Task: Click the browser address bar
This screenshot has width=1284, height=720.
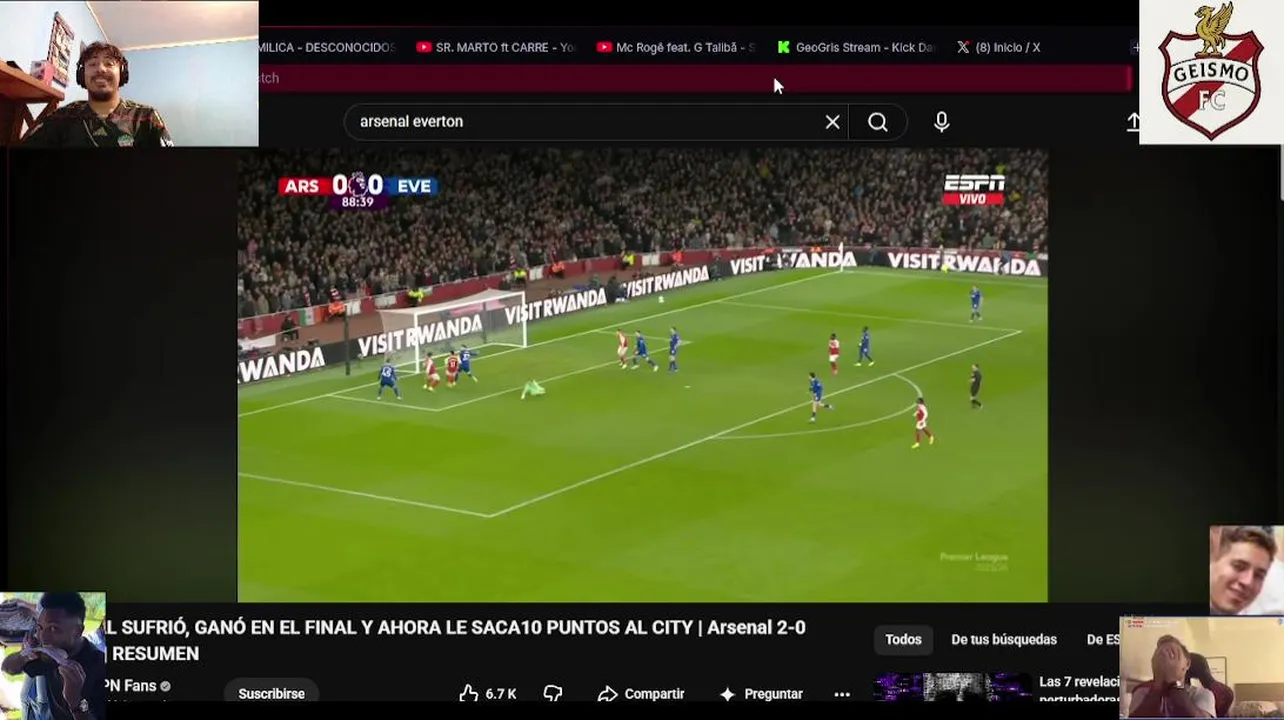Action: click(x=694, y=78)
